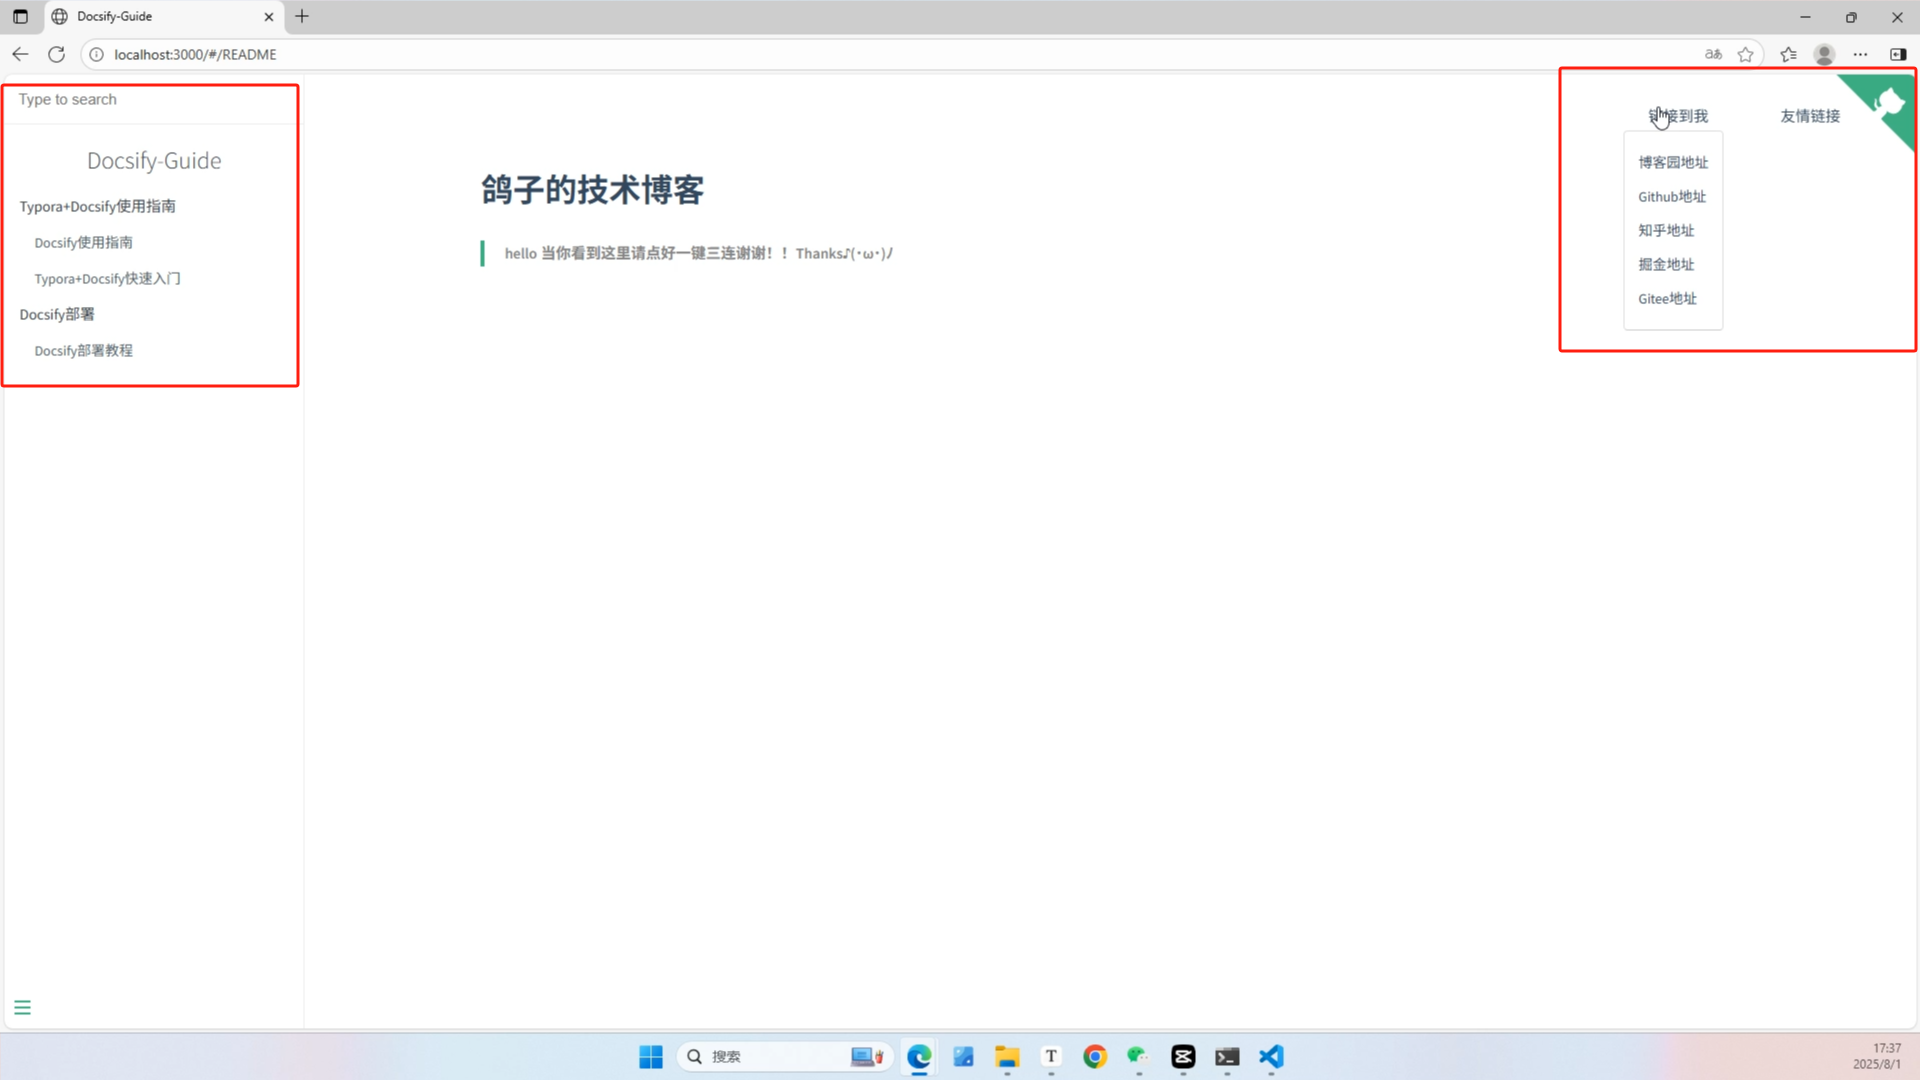Screen dimensions: 1920x1080
Task: Toggle the favorites star for this page
Action: coord(1746,54)
